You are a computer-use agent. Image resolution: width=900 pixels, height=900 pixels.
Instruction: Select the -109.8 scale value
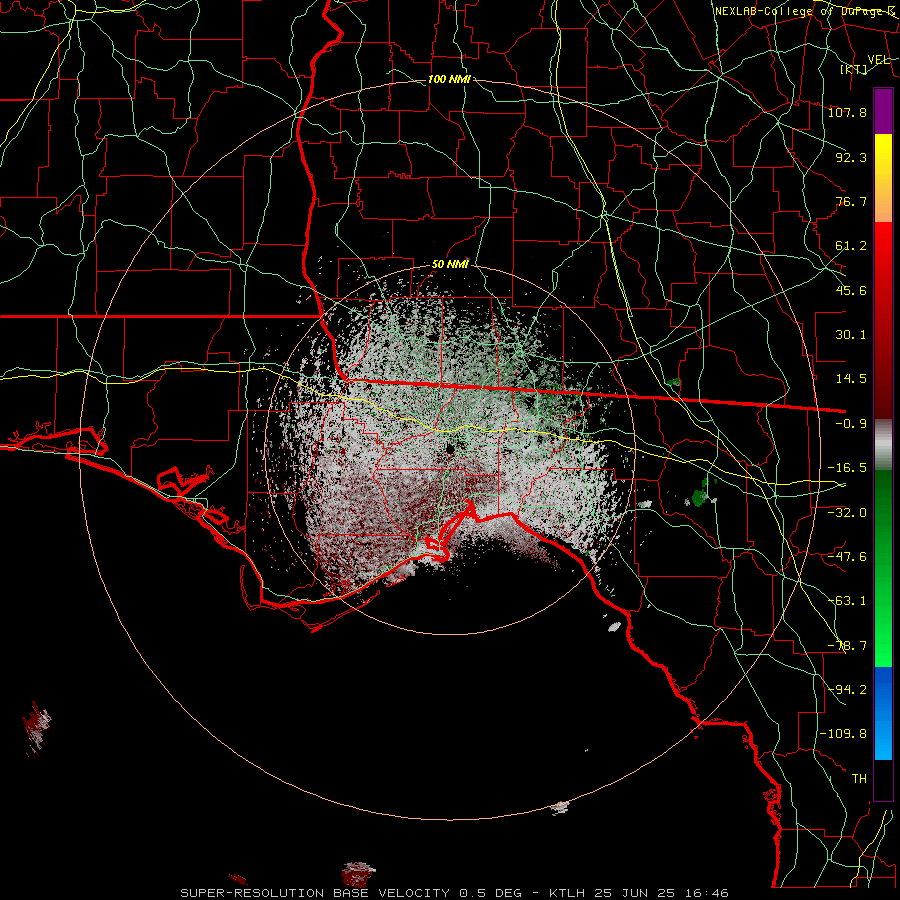coord(843,734)
